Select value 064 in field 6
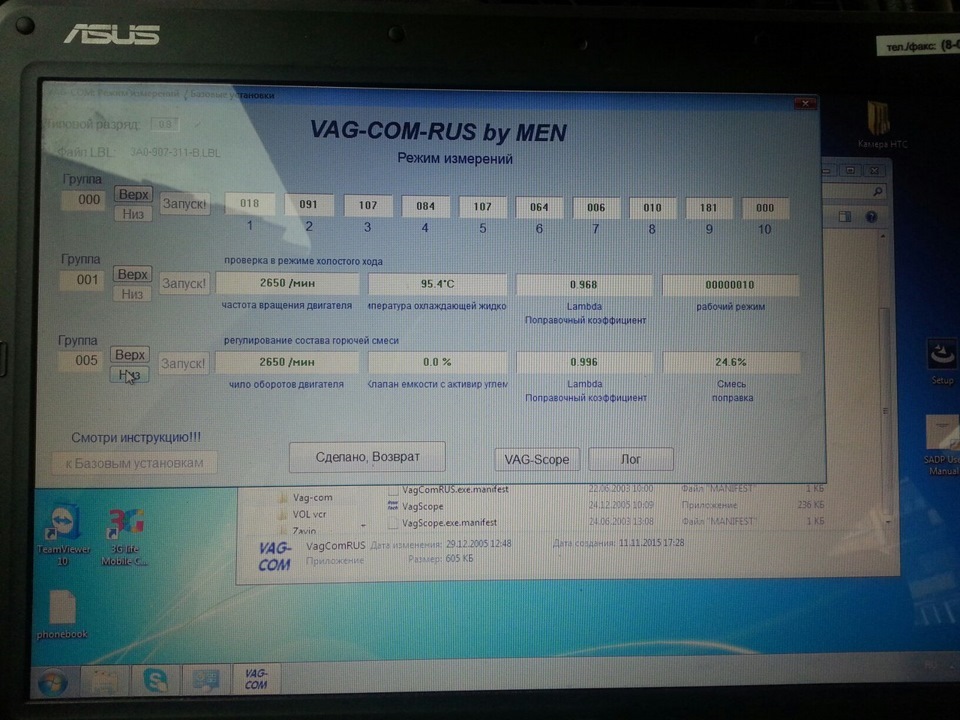Screen dimensions: 960x720 [539, 207]
